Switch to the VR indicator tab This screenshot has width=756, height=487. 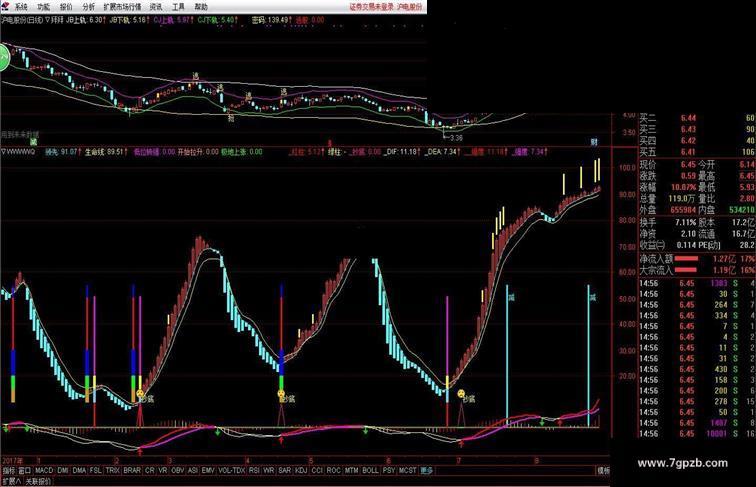[163, 470]
